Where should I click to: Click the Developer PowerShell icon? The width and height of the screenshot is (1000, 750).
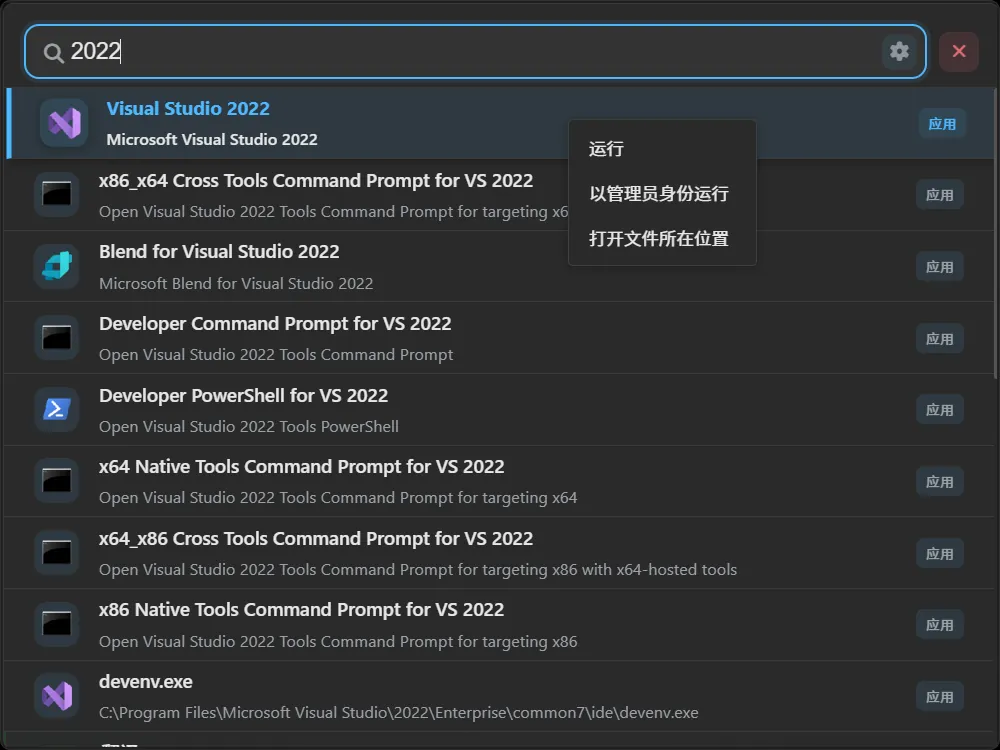(57, 409)
